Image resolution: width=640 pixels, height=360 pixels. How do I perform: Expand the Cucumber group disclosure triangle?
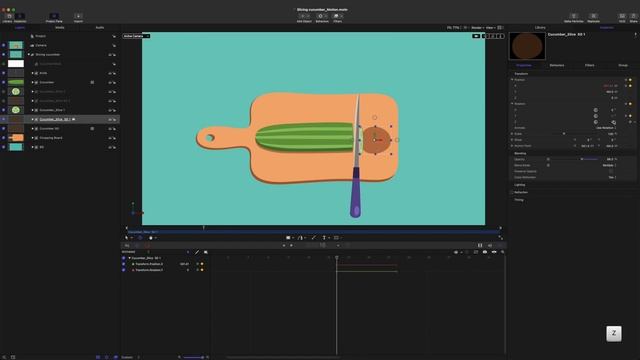tap(33, 82)
